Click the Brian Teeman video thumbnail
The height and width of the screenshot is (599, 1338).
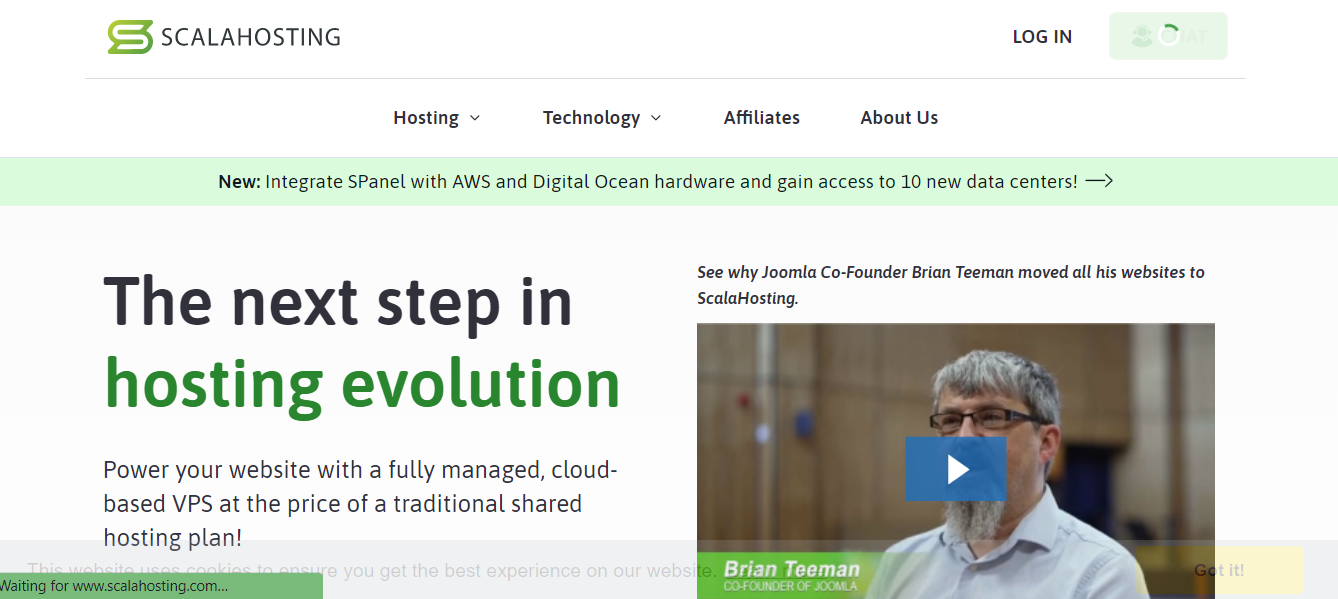pos(956,461)
